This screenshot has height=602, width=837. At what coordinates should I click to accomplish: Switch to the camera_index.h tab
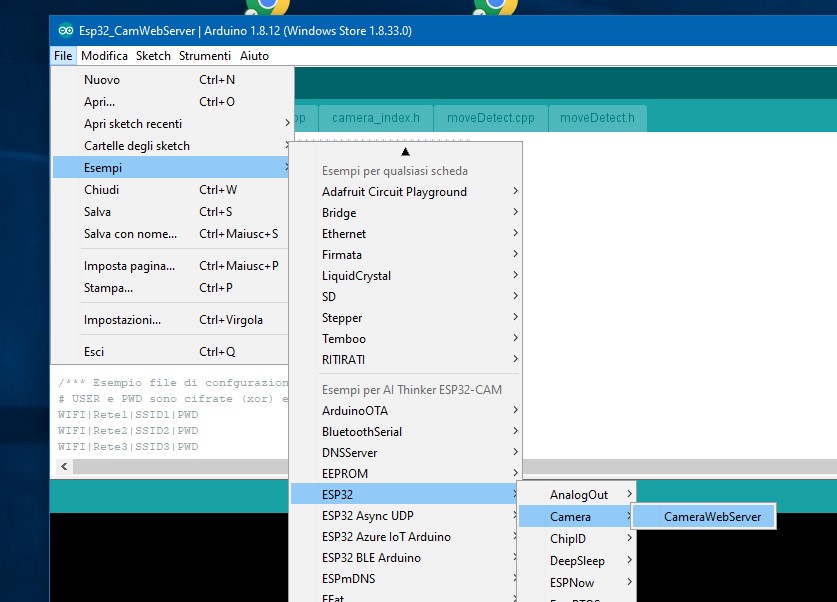[376, 118]
